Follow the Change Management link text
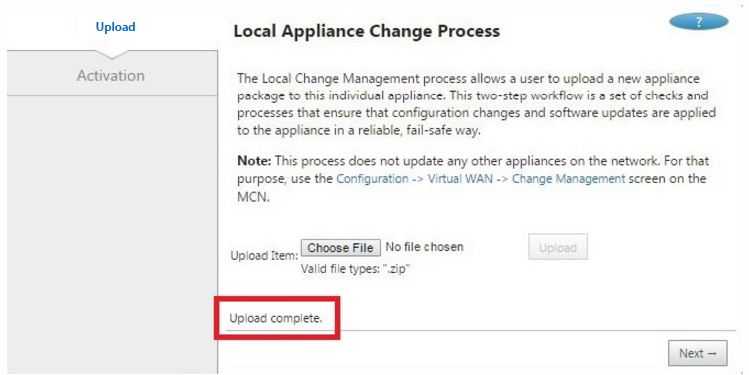This screenshot has height=375, width=749. (568, 179)
